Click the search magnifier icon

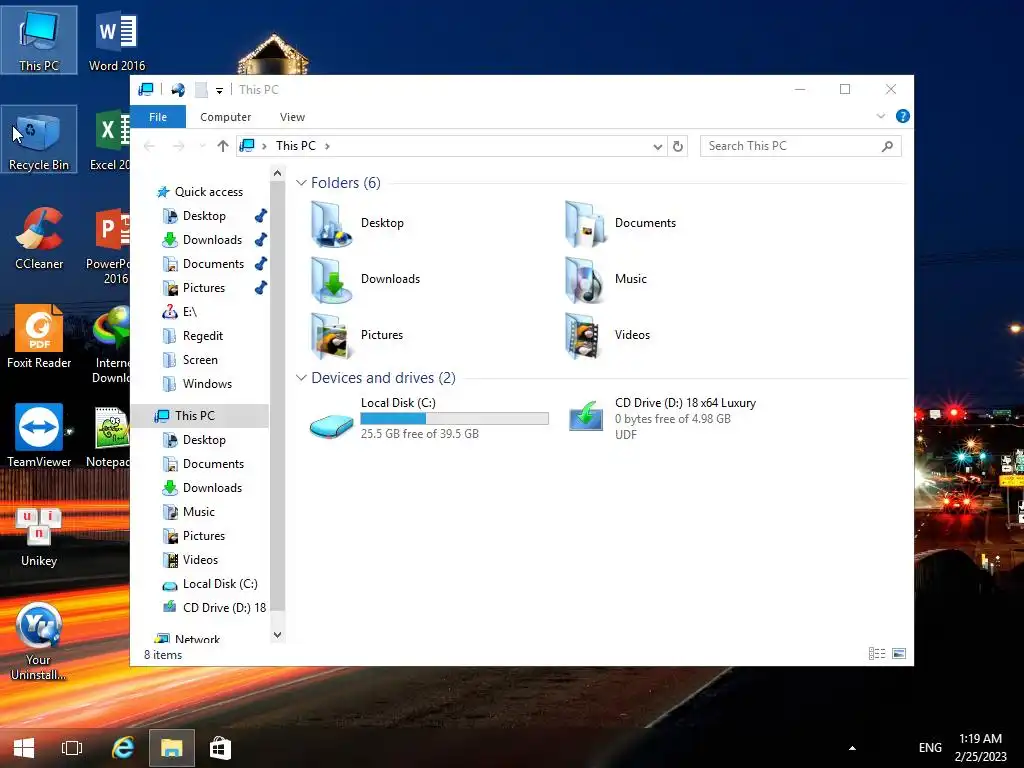(887, 146)
